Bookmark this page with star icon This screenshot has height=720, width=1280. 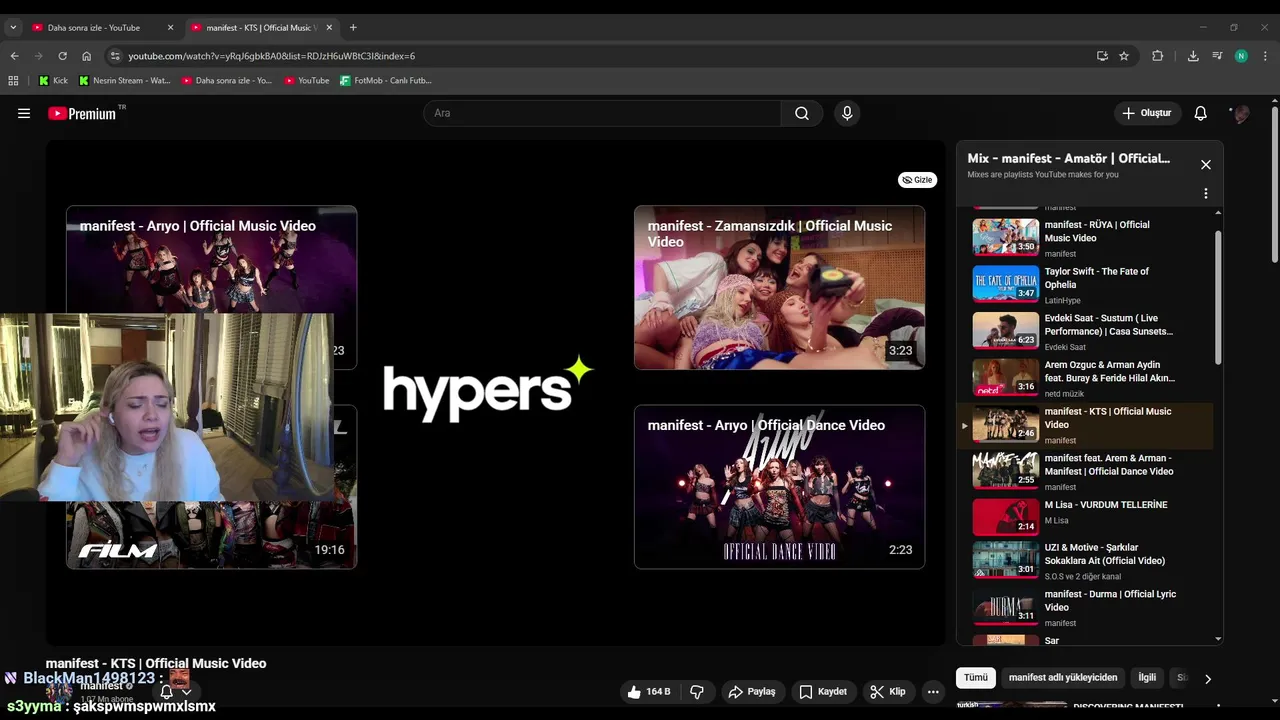click(1124, 56)
